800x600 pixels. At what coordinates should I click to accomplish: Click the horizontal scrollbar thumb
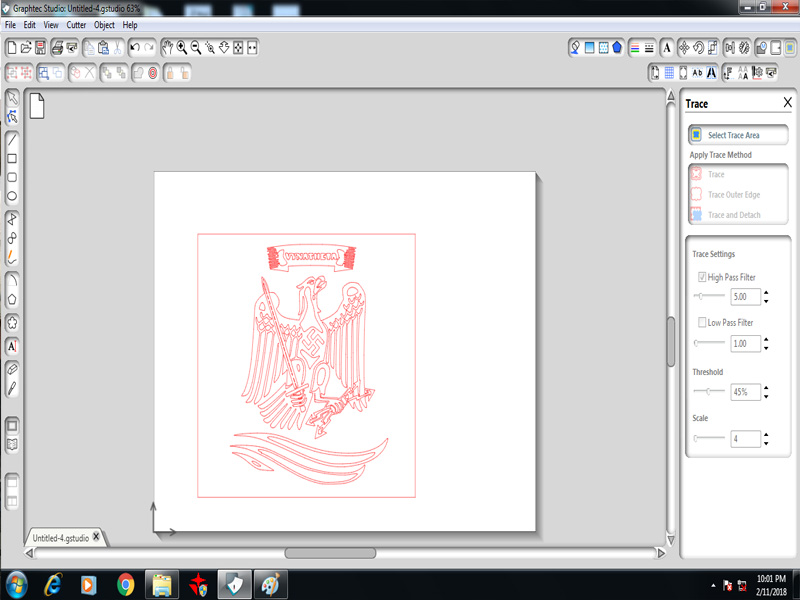[330, 553]
